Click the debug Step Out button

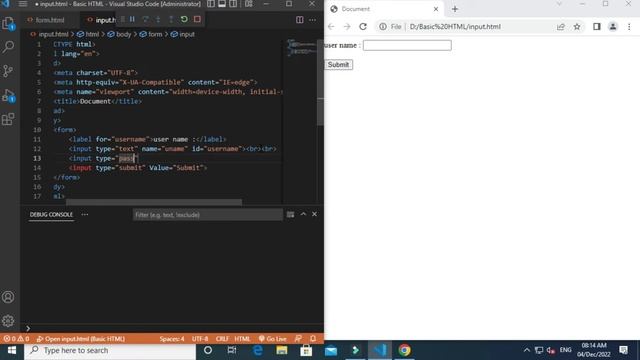coord(171,19)
